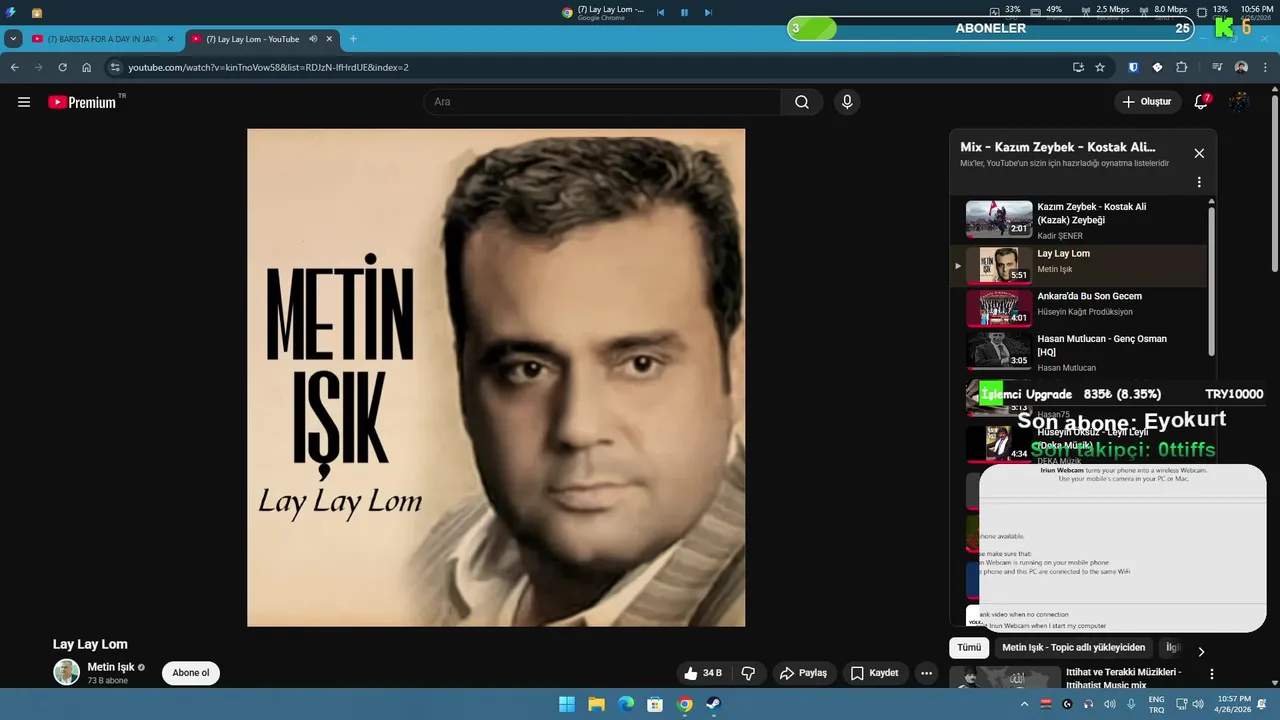Image resolution: width=1280 pixels, height=720 pixels.
Task: Show hidden system tray icons chevron
Action: coord(1024,704)
